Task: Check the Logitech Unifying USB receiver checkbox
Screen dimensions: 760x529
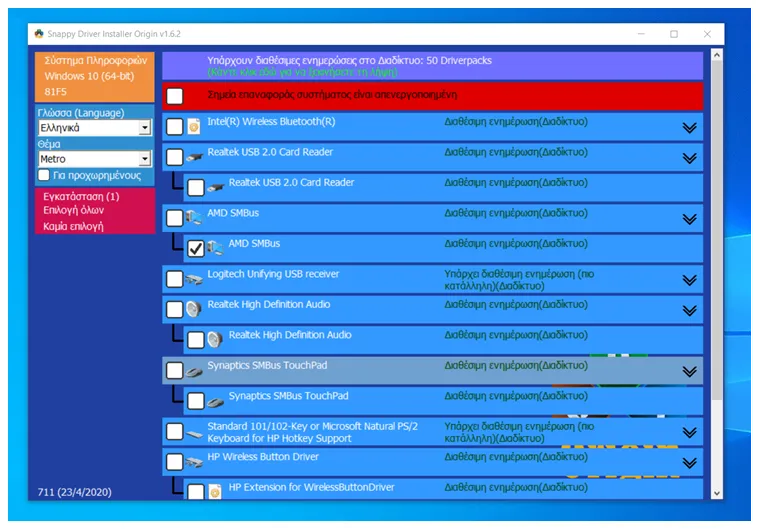Action: (174, 279)
